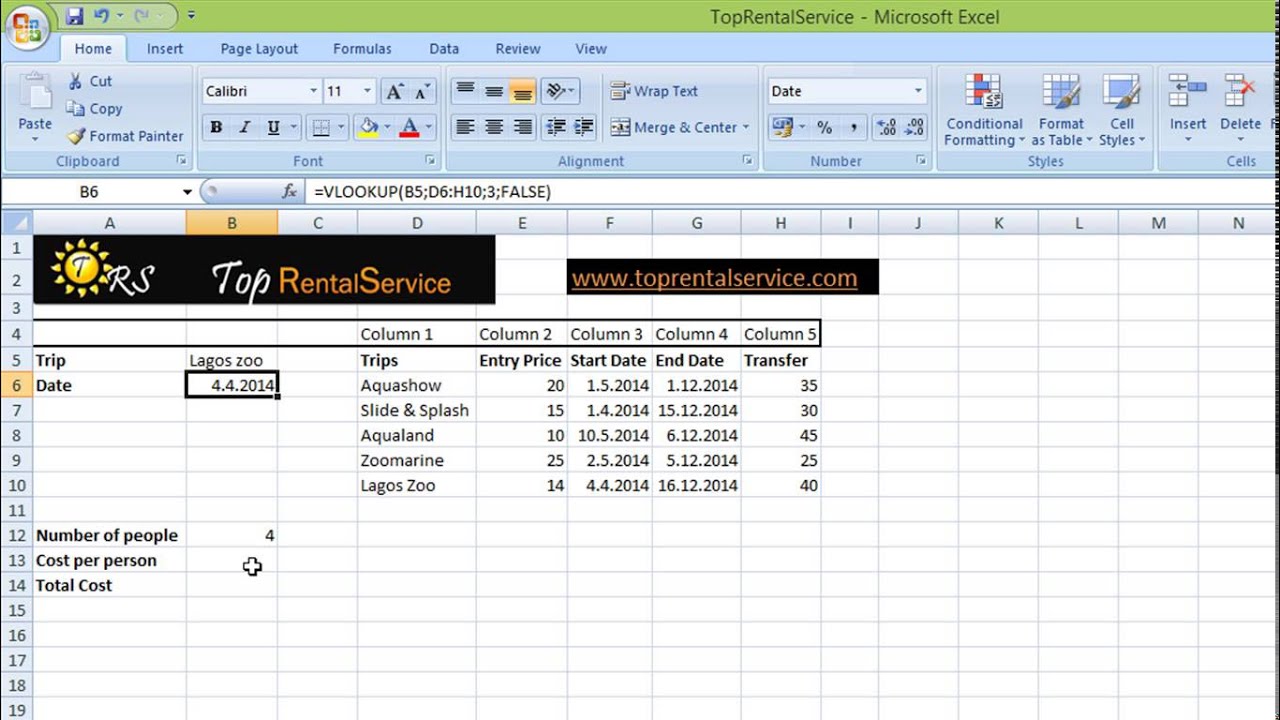Pick the yellow fill color
1280x720 pixels.
tap(368, 127)
